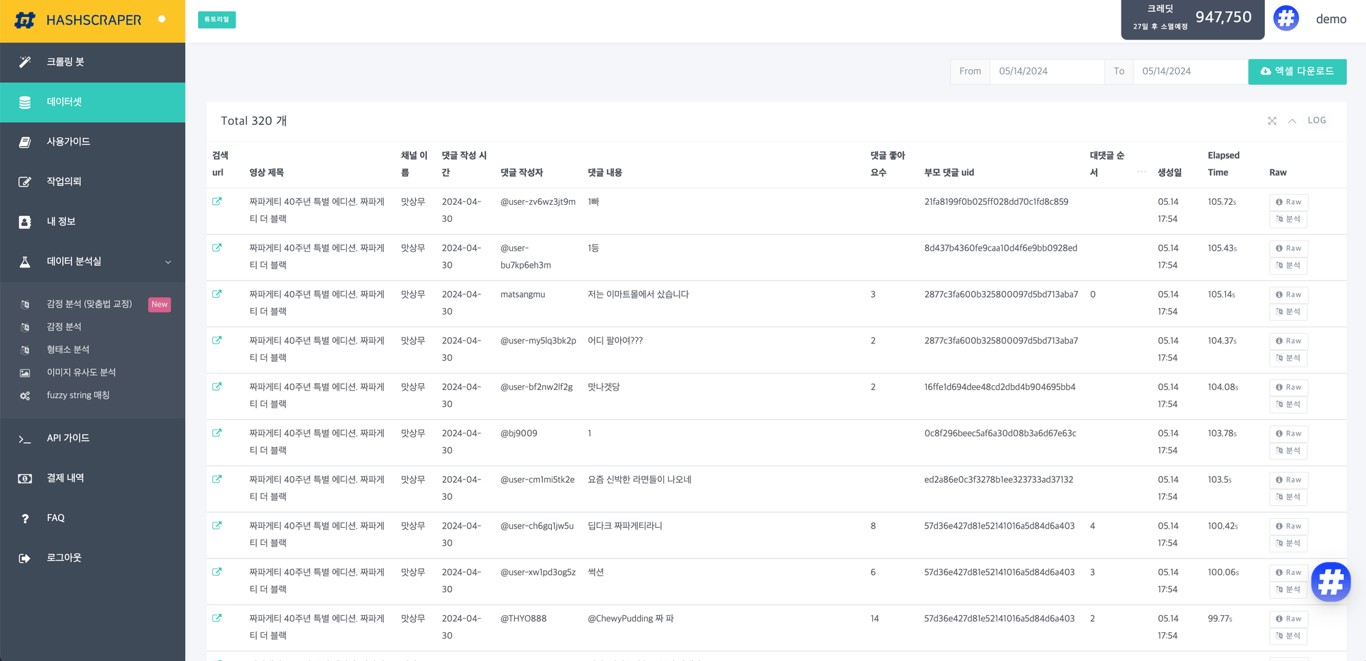Screen dimensions: 1366x661
Task: Click comment text @ChewyPudding 짝 파
Action: point(631,618)
